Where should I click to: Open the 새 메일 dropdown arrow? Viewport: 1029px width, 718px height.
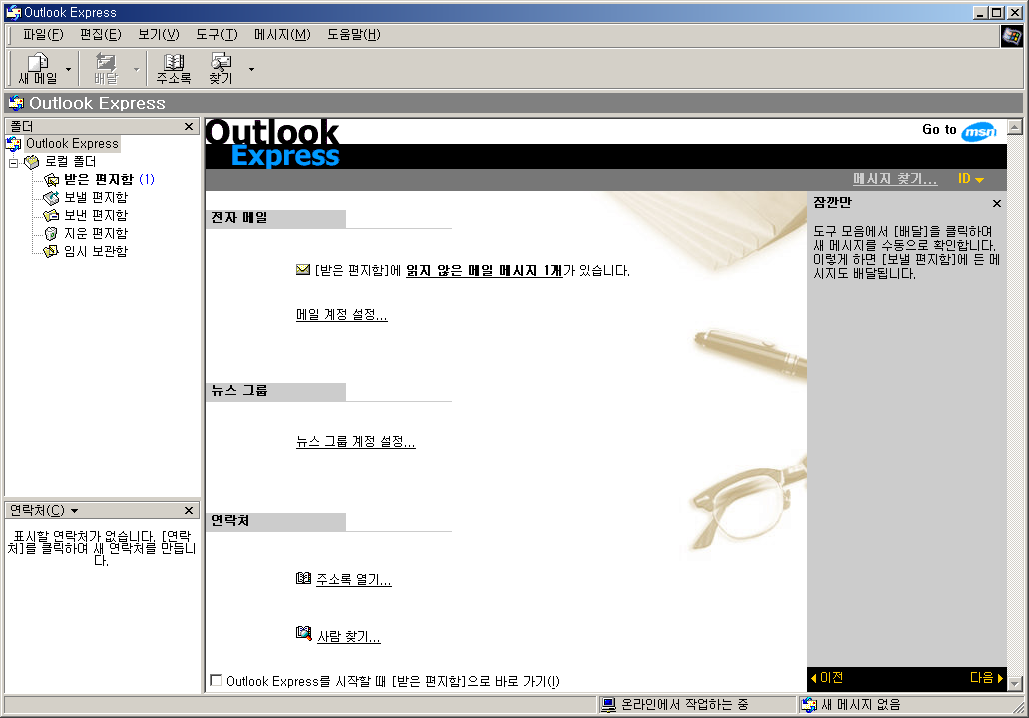(x=68, y=69)
